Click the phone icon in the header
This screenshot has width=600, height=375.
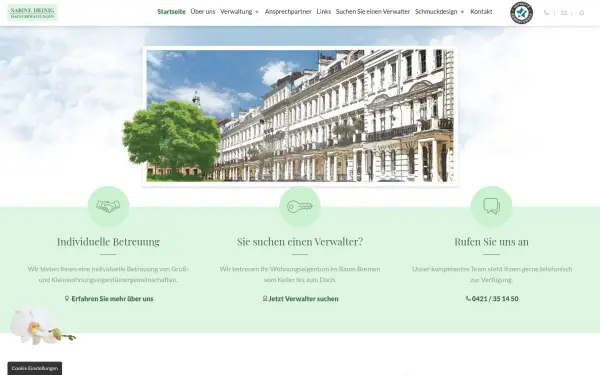click(546, 13)
